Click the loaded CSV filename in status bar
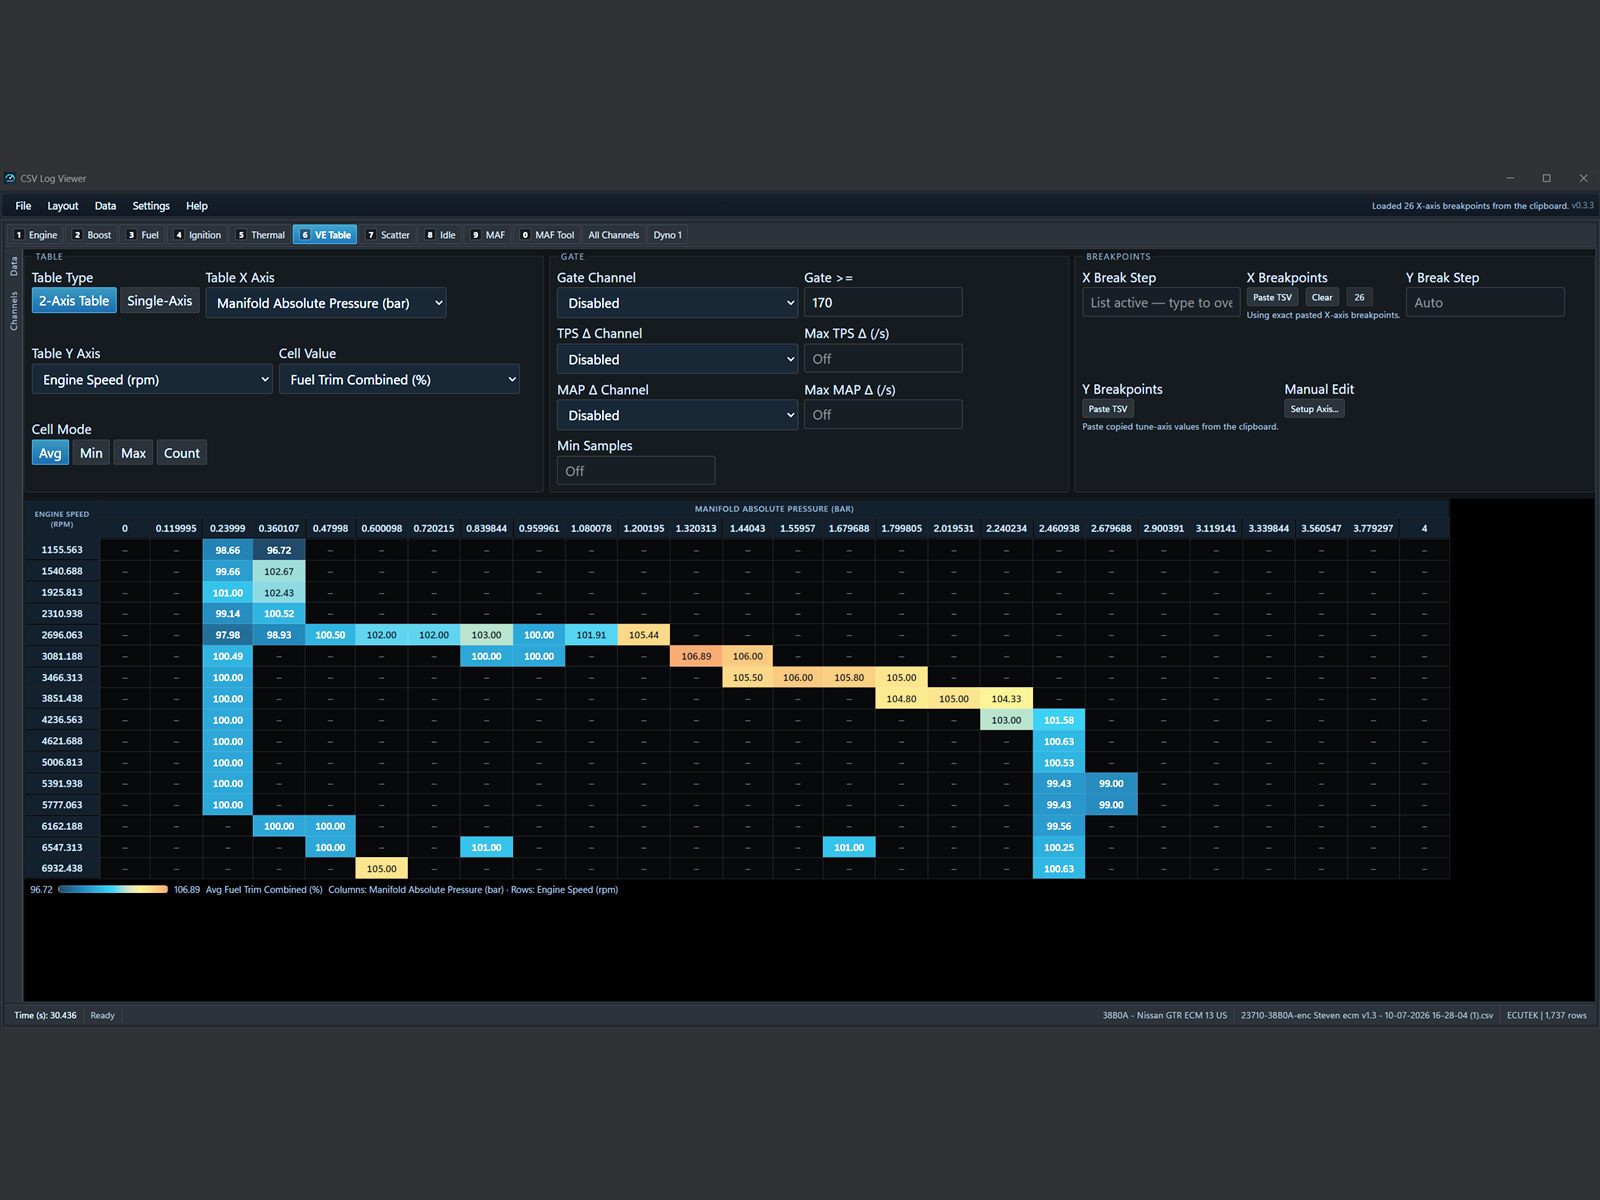The image size is (1600, 1200). (x=1367, y=1015)
